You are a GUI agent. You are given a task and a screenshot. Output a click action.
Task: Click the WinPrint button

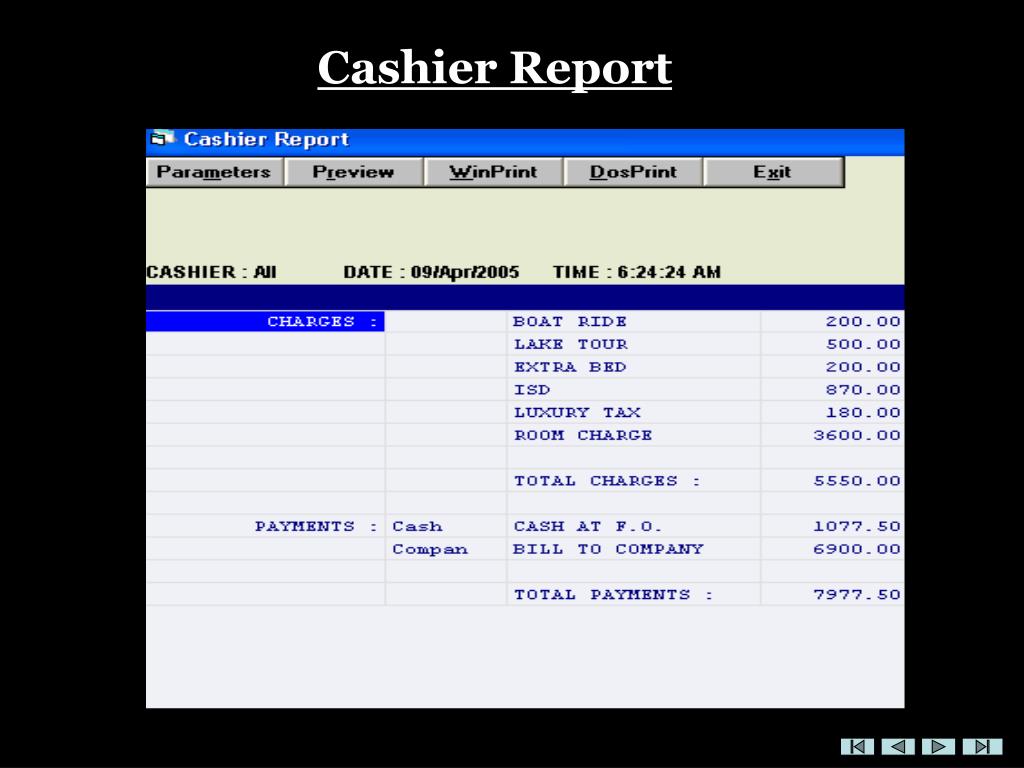[493, 172]
